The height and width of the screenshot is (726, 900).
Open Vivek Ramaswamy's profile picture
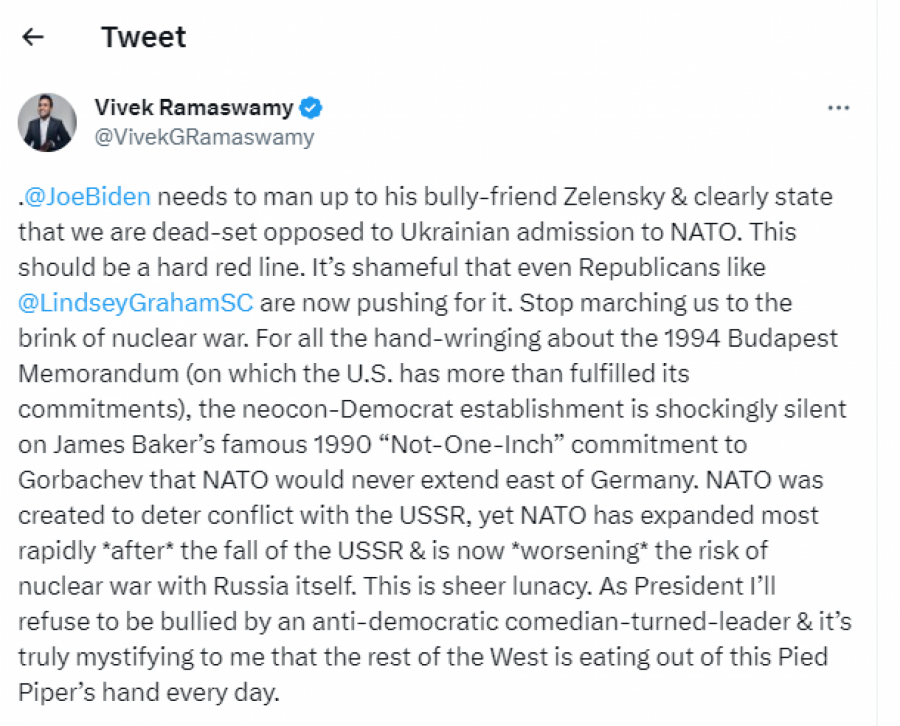[47, 122]
